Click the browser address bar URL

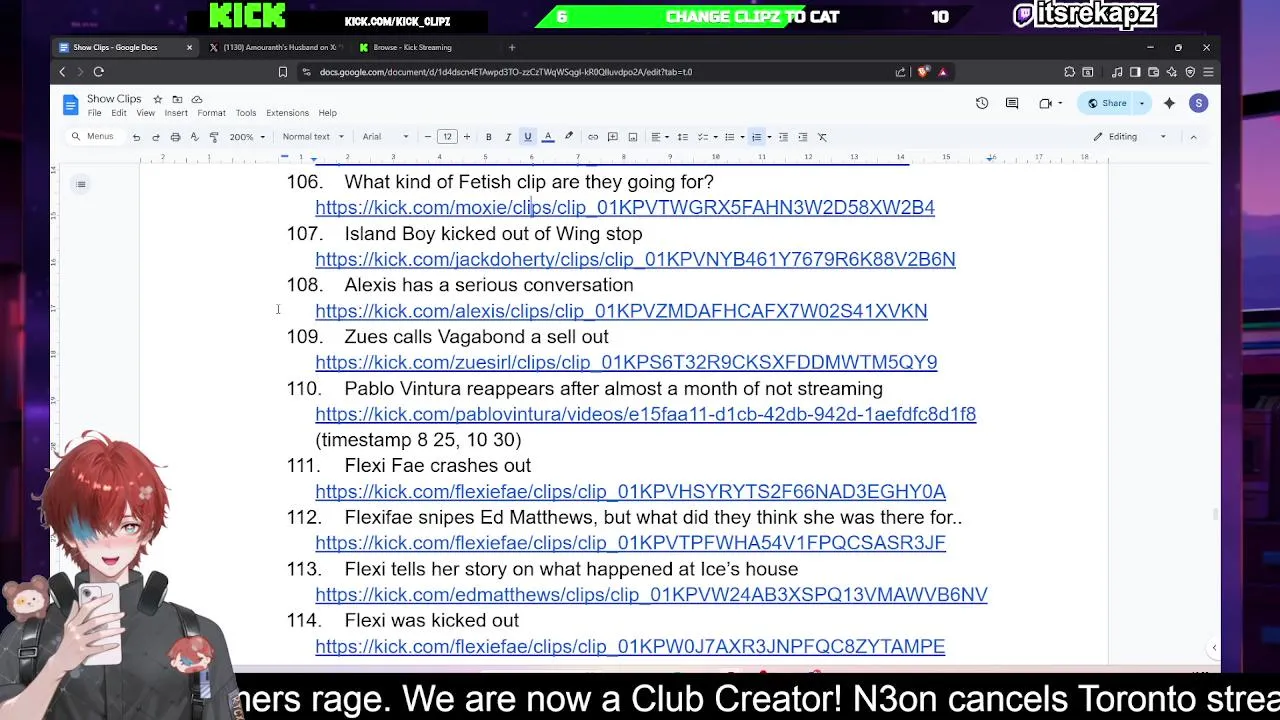tap(505, 72)
